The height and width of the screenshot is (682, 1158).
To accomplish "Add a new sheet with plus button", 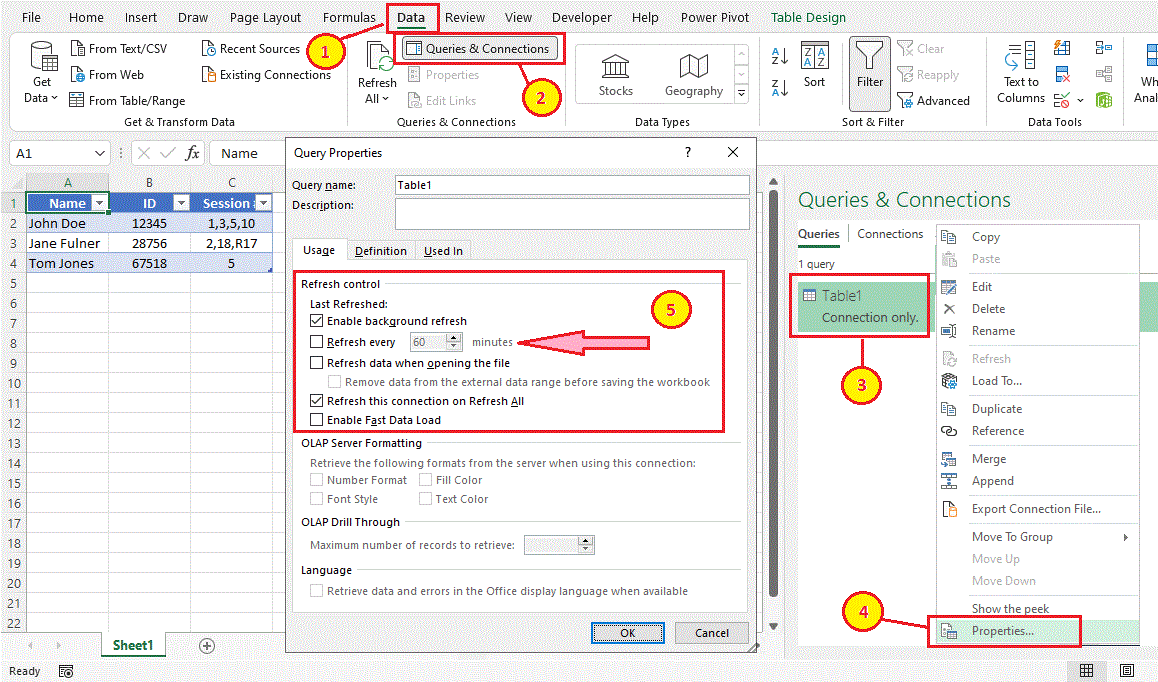I will coord(207,646).
